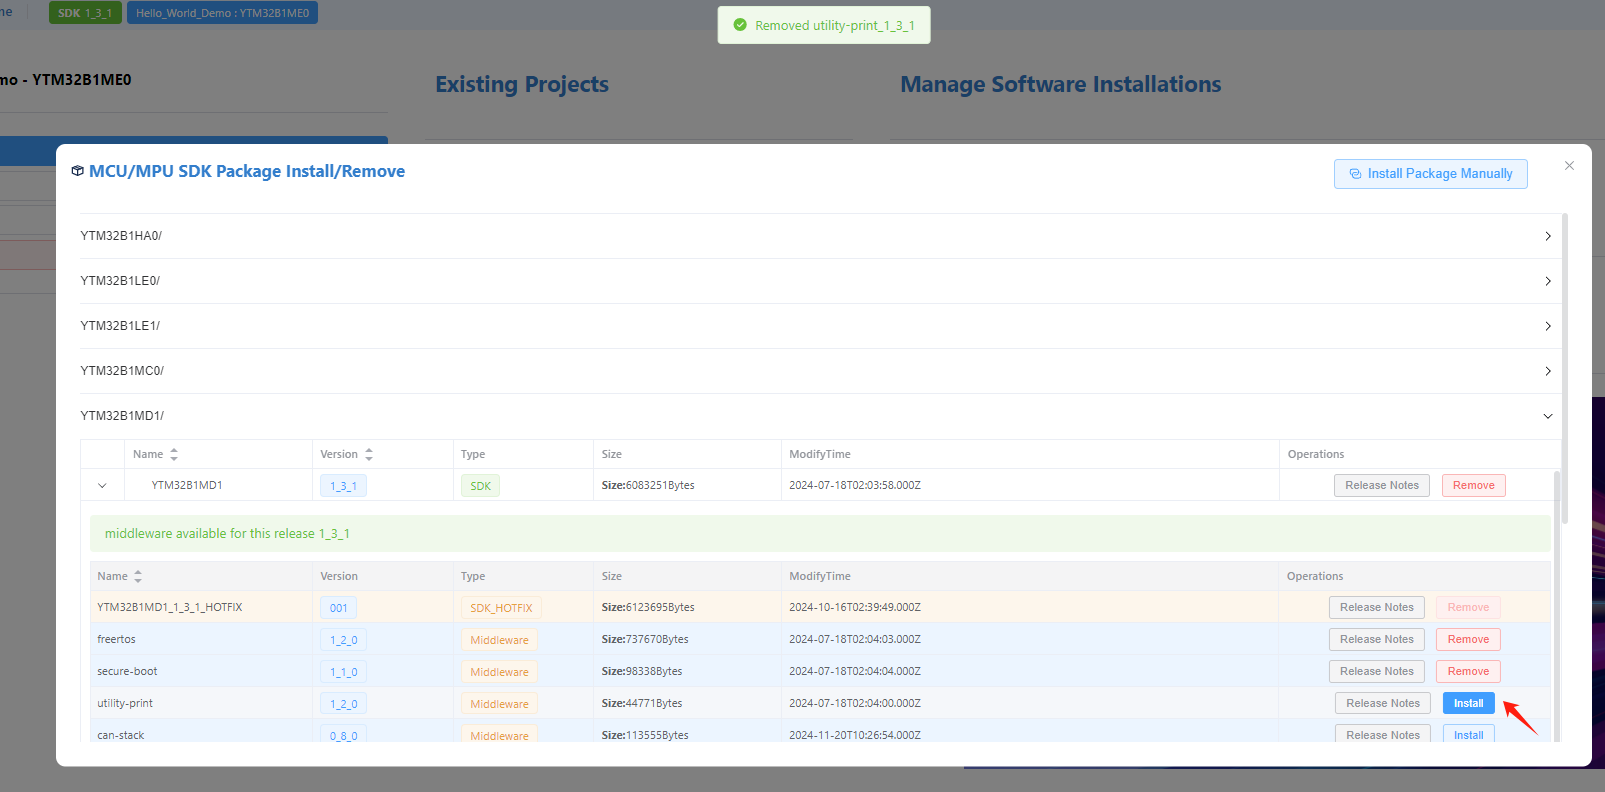Click disabled Remove for HOTFIX row

coord(1468,607)
